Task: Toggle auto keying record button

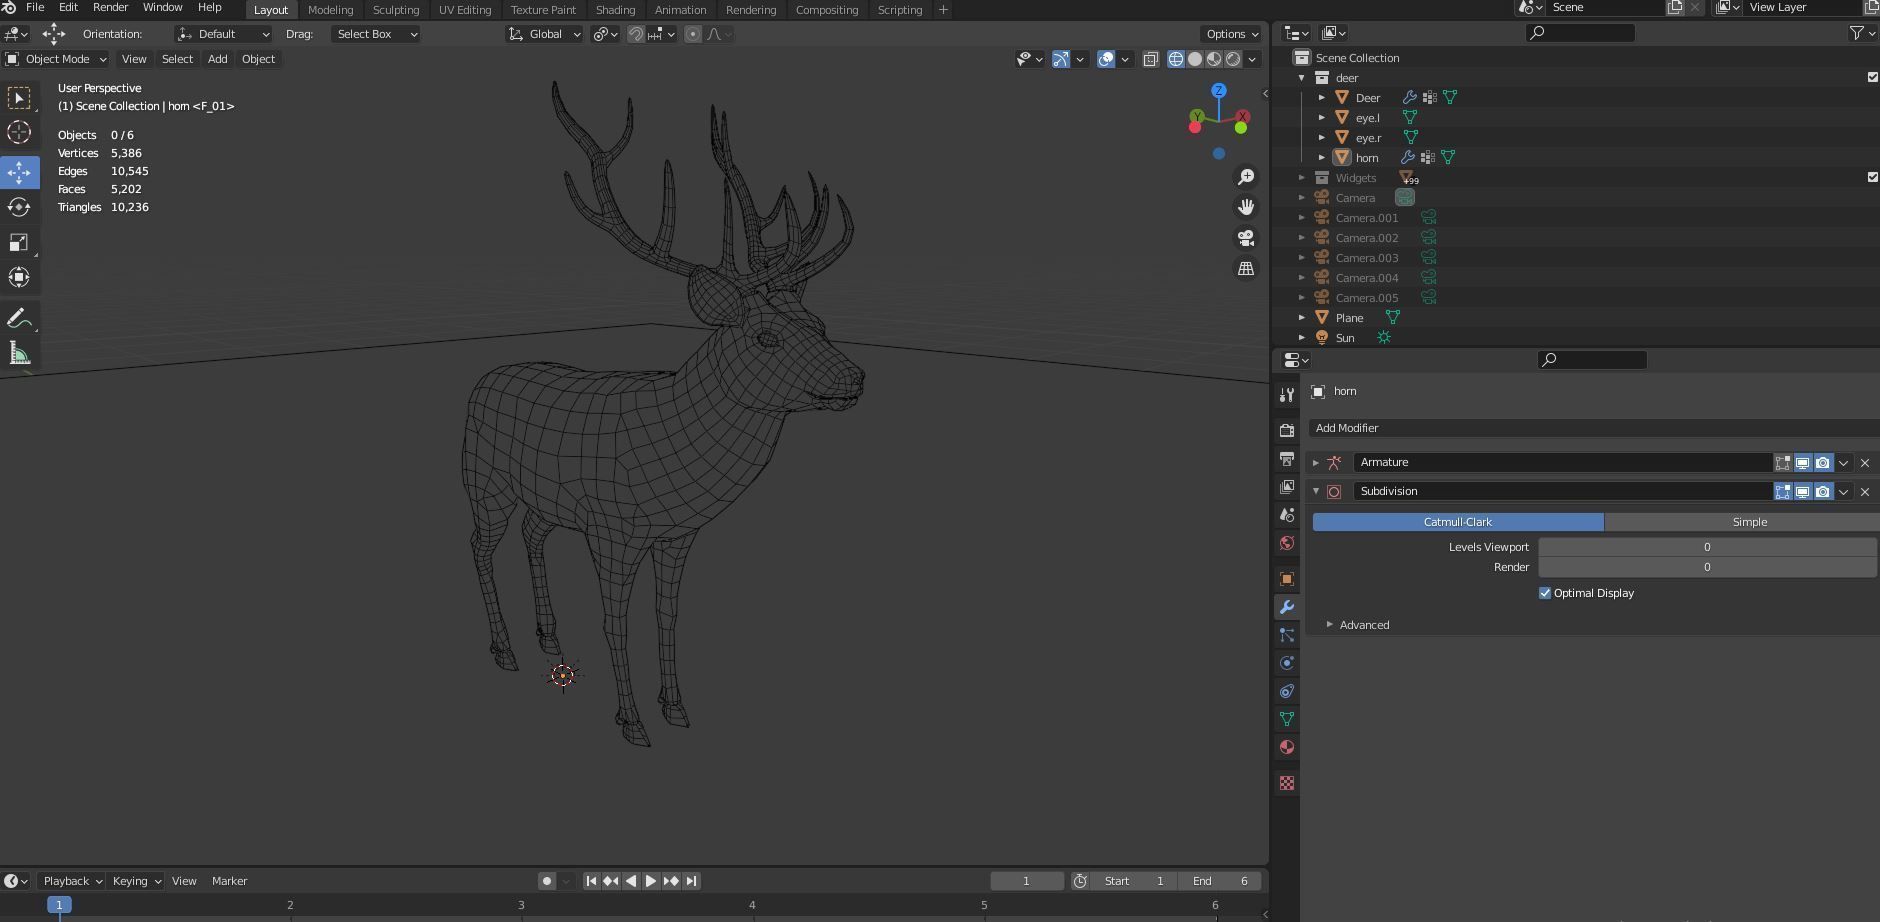Action: [x=546, y=881]
